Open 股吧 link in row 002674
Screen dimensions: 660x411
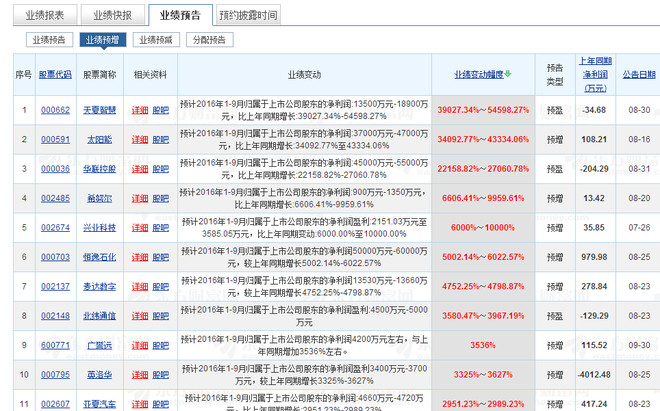[160, 227]
